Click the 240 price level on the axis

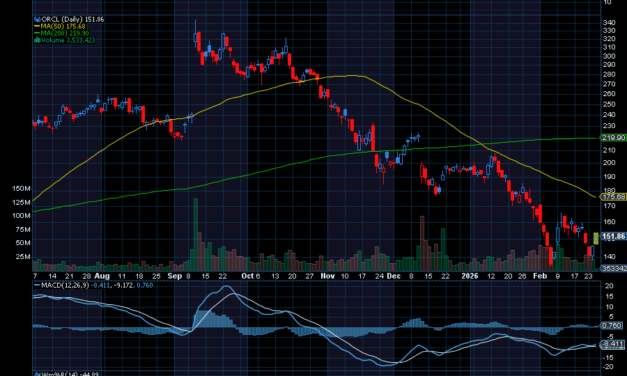(609, 115)
